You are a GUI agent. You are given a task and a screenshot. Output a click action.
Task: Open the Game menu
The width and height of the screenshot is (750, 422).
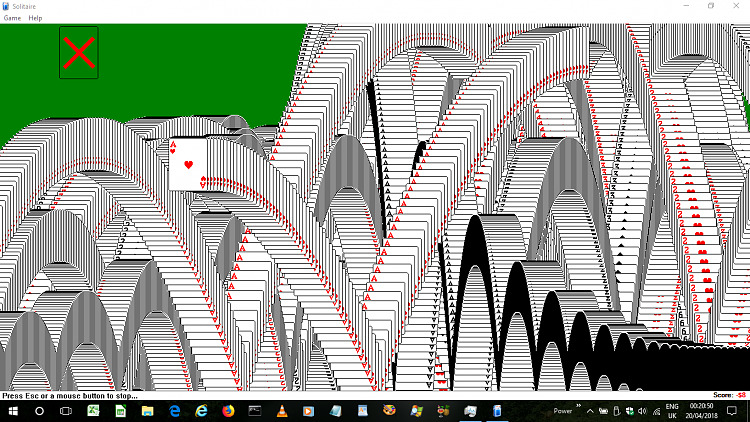(x=12, y=18)
